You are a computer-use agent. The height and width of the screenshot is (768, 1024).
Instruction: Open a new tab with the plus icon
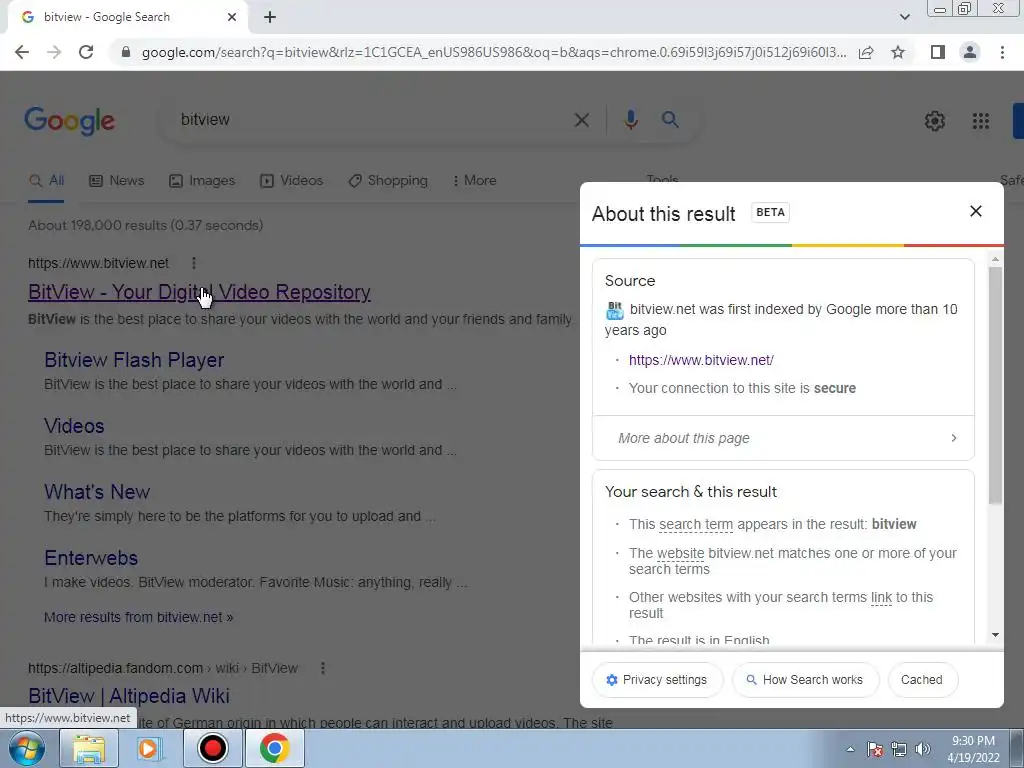click(270, 17)
